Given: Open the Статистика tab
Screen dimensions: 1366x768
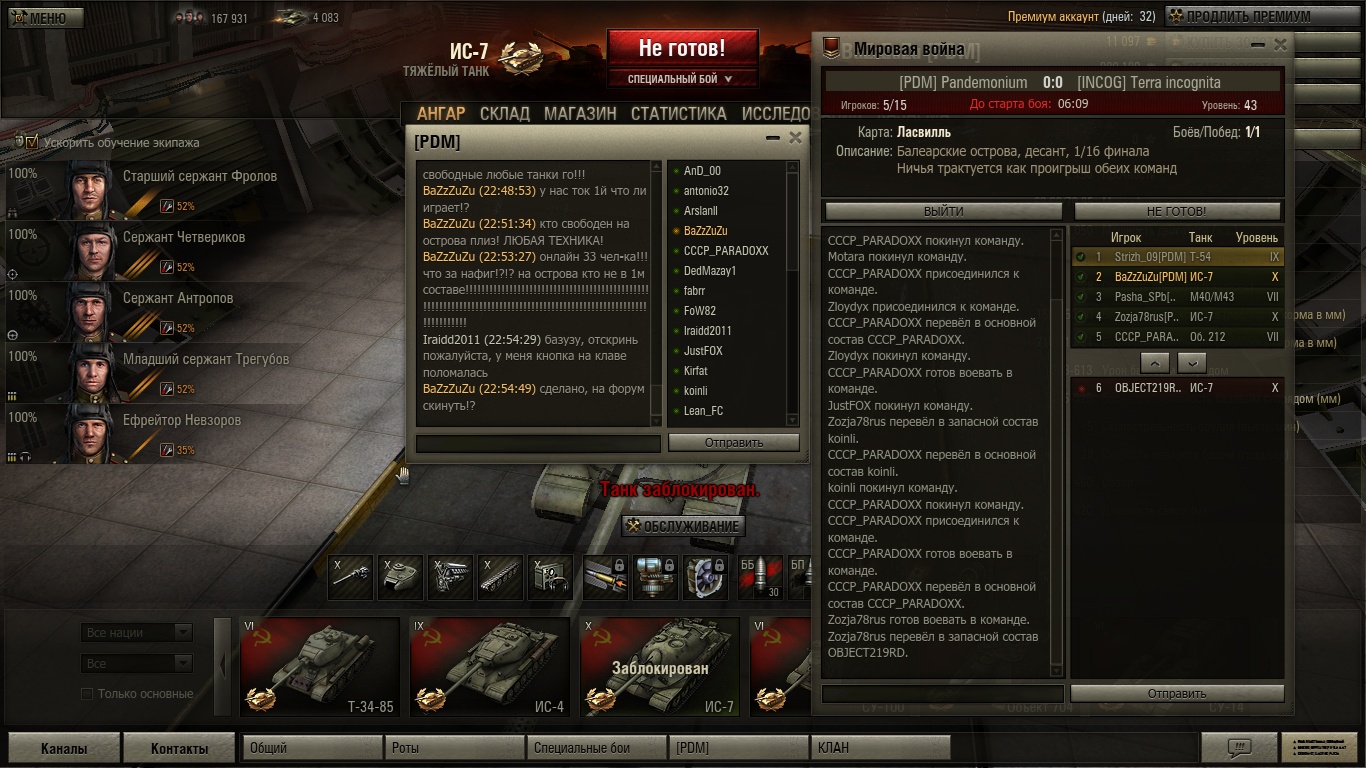Looking at the screenshot, I should [679, 114].
